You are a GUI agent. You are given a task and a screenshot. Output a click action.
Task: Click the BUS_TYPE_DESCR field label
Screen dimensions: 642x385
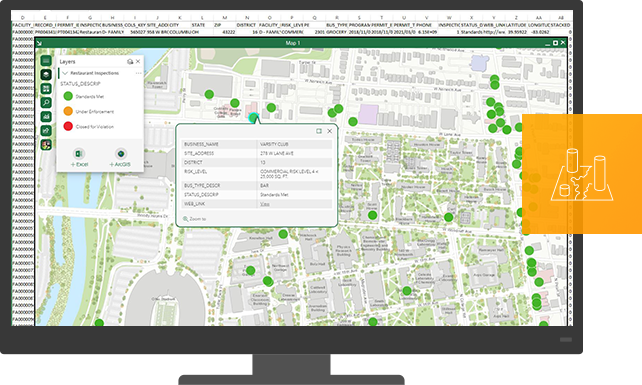pos(202,186)
